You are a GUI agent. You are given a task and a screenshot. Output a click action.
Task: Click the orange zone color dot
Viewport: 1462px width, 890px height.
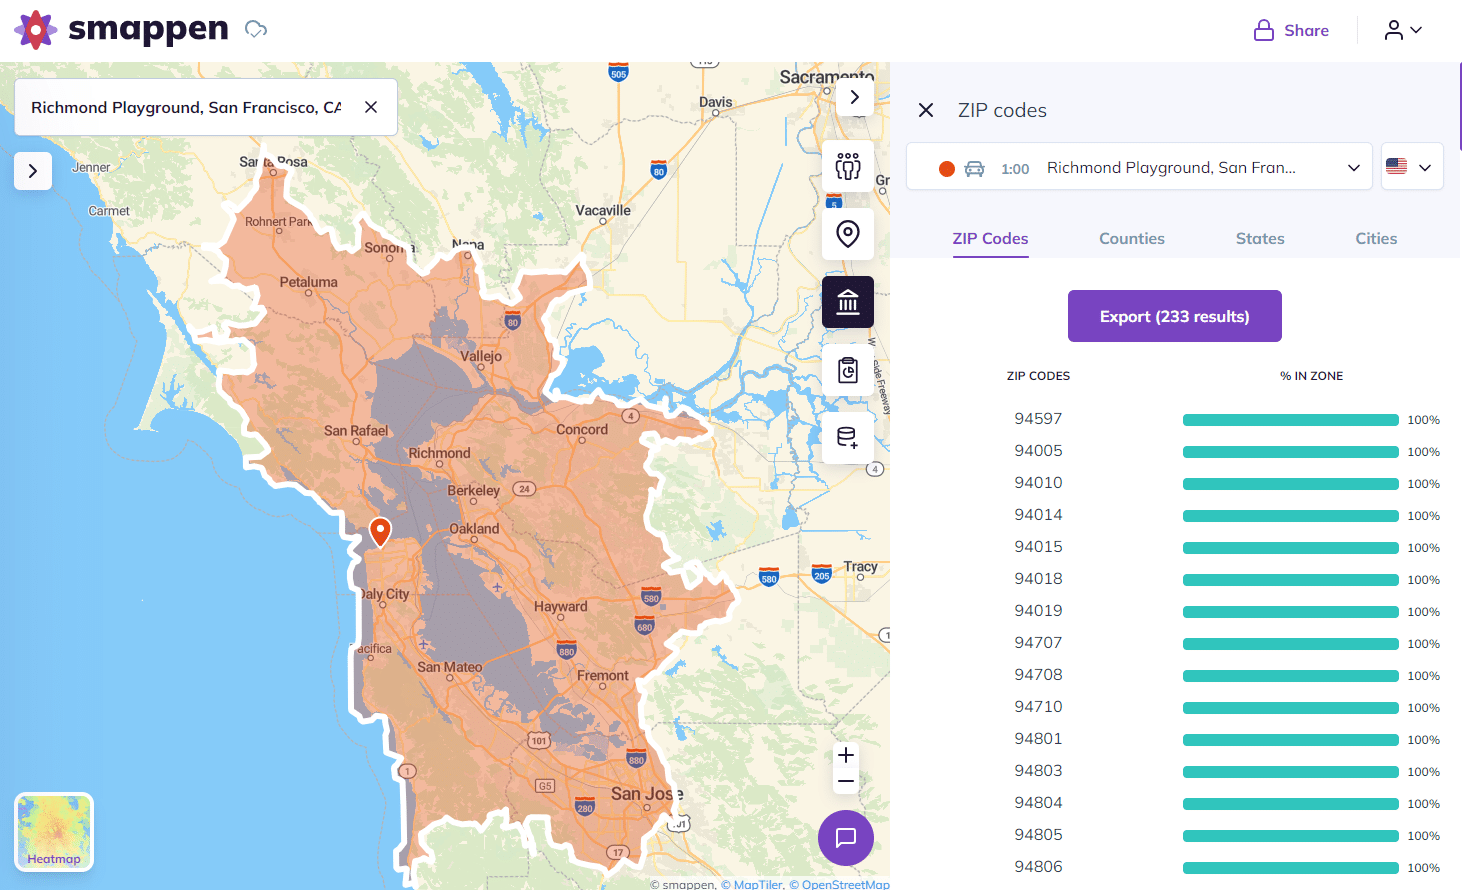pyautogui.click(x=946, y=168)
